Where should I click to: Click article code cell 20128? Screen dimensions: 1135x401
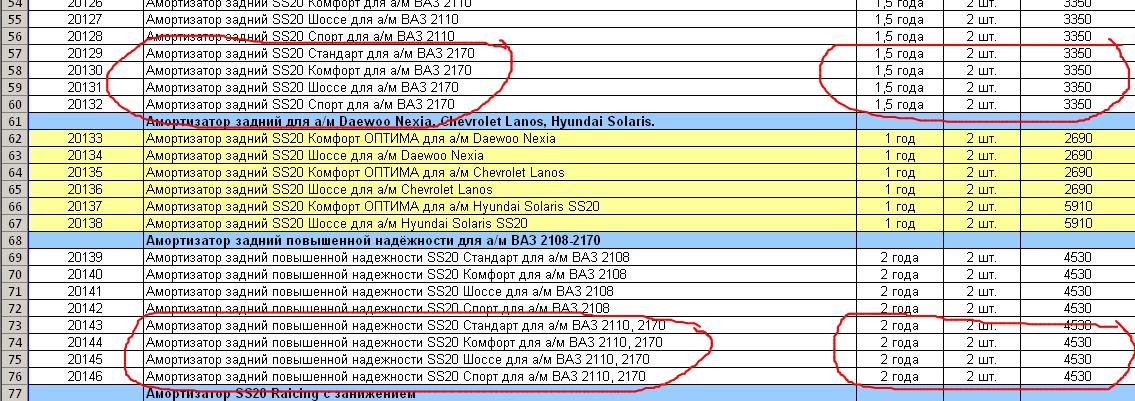point(85,36)
